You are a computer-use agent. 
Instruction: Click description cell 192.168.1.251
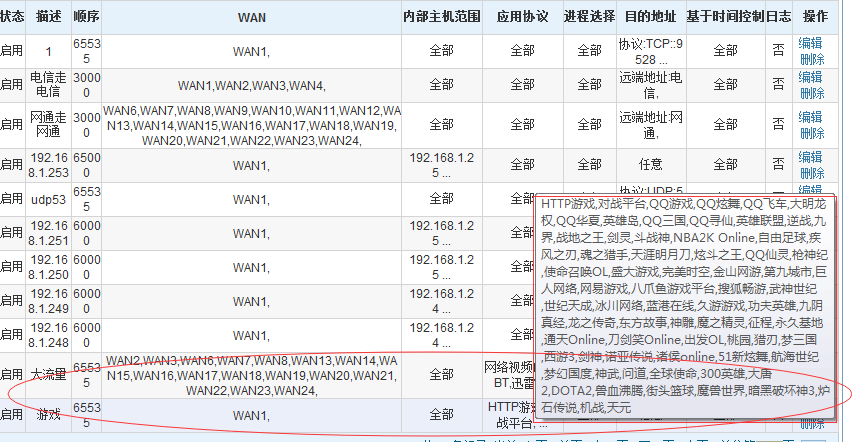48,233
